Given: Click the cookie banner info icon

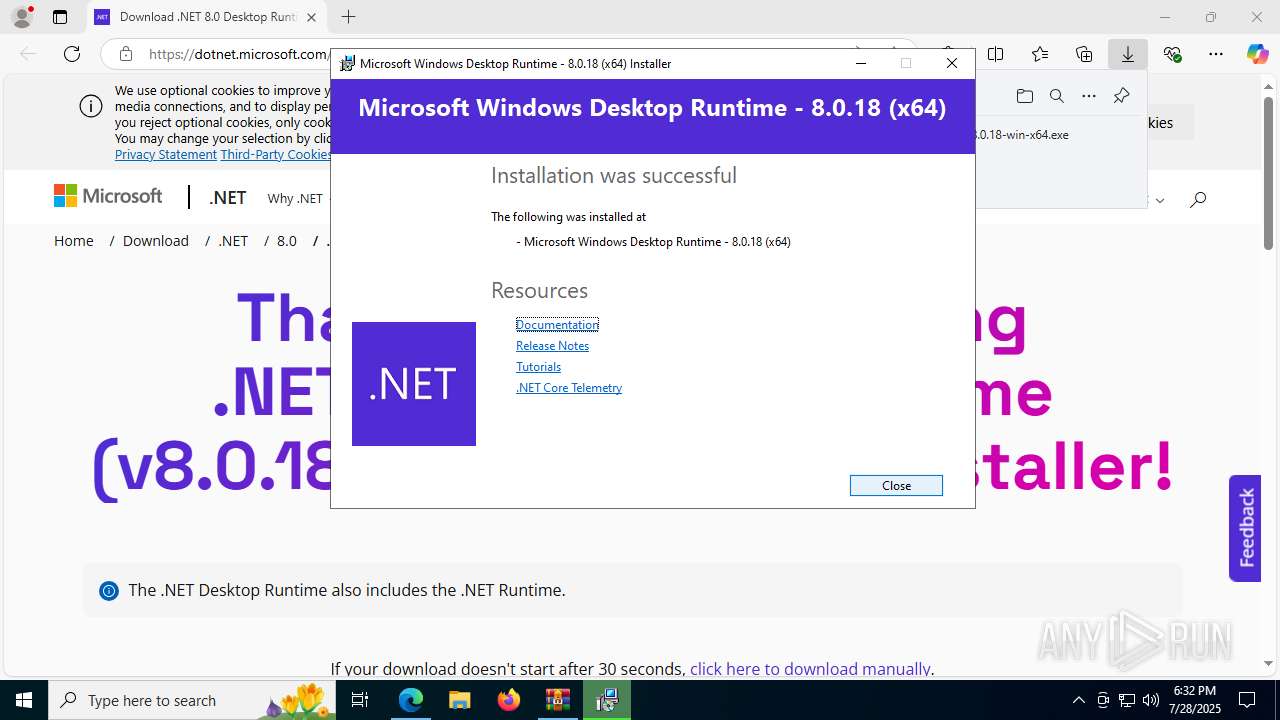Looking at the screenshot, I should tap(91, 106).
